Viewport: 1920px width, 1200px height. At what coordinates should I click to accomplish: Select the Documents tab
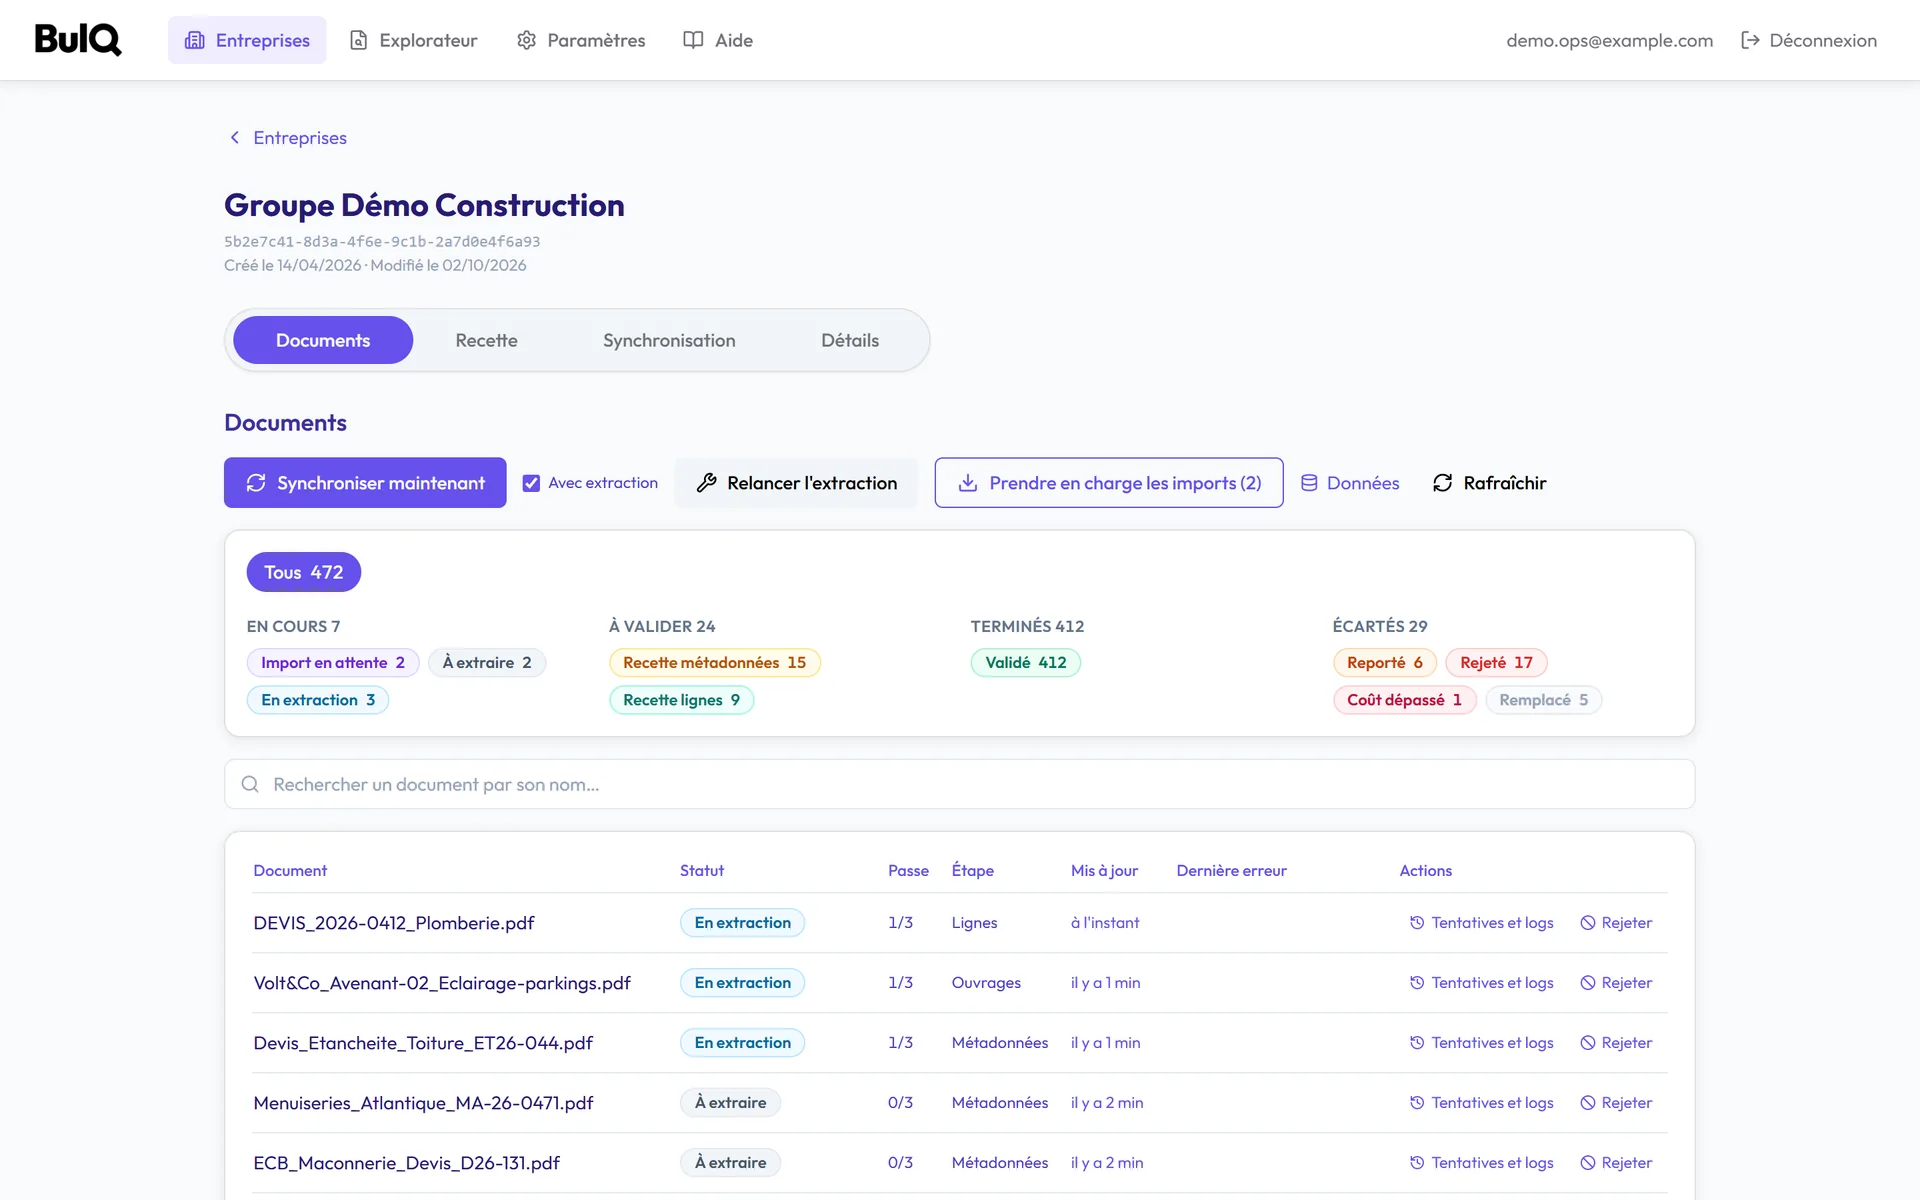click(323, 340)
